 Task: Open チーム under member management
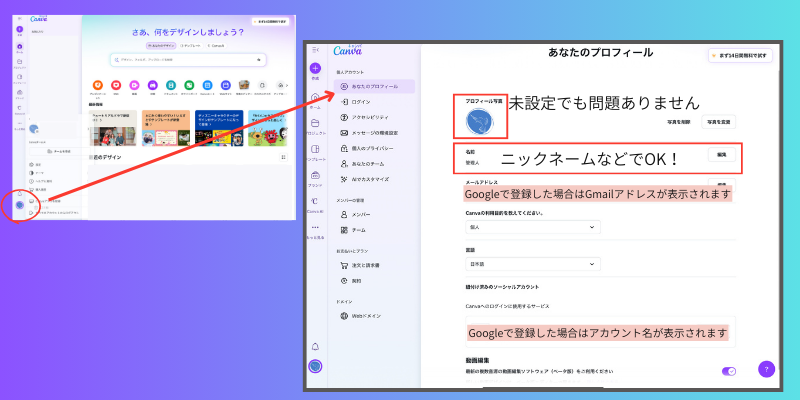(374, 230)
